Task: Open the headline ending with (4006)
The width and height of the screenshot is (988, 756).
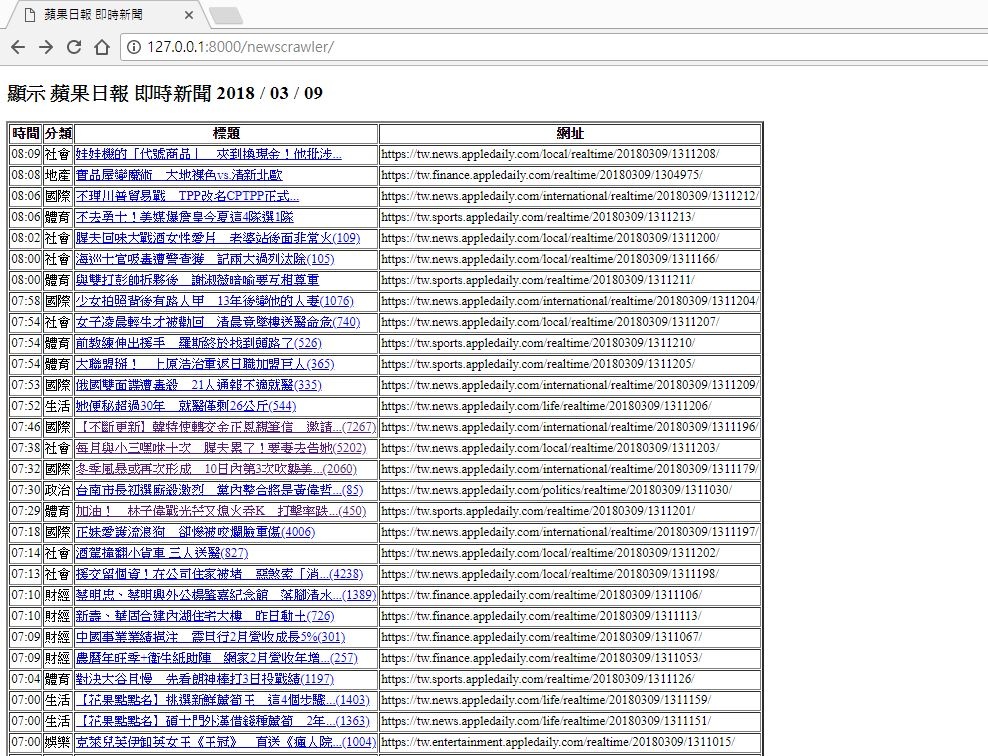Action: [x=195, y=532]
